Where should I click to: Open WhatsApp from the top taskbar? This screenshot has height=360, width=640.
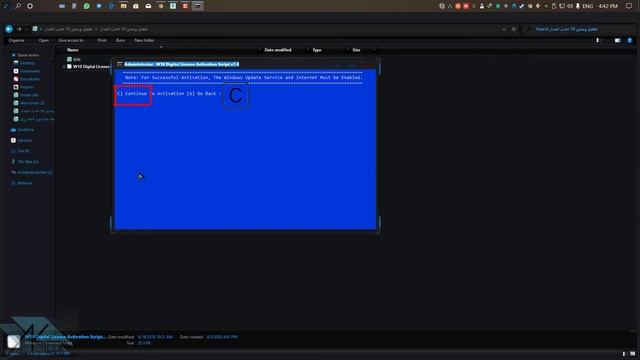click(x=87, y=6)
